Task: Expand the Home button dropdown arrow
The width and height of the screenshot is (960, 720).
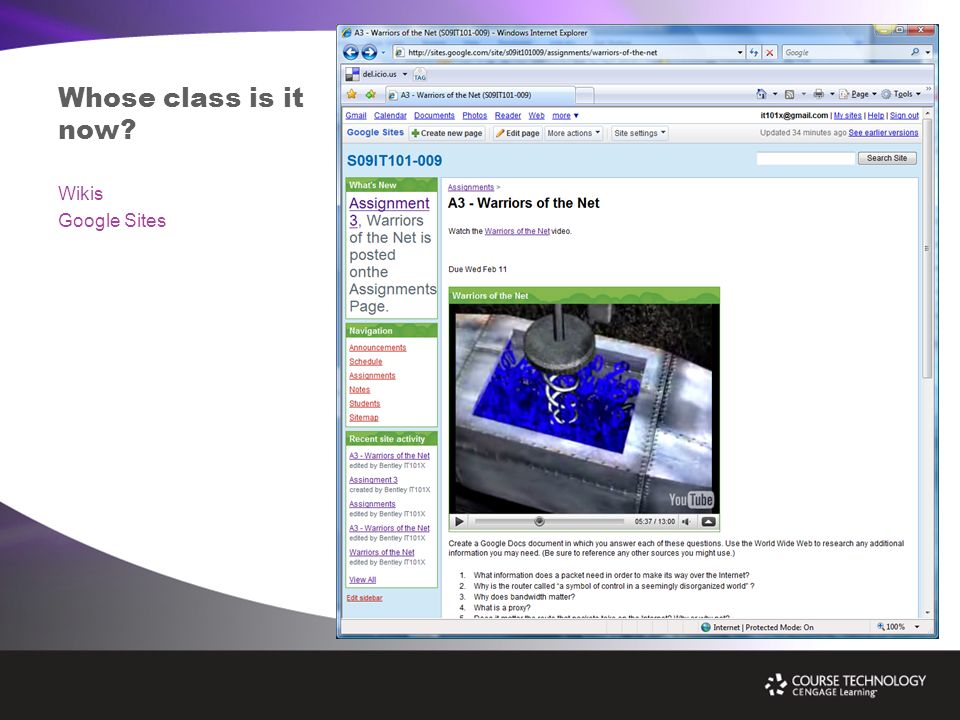Action: [x=774, y=94]
